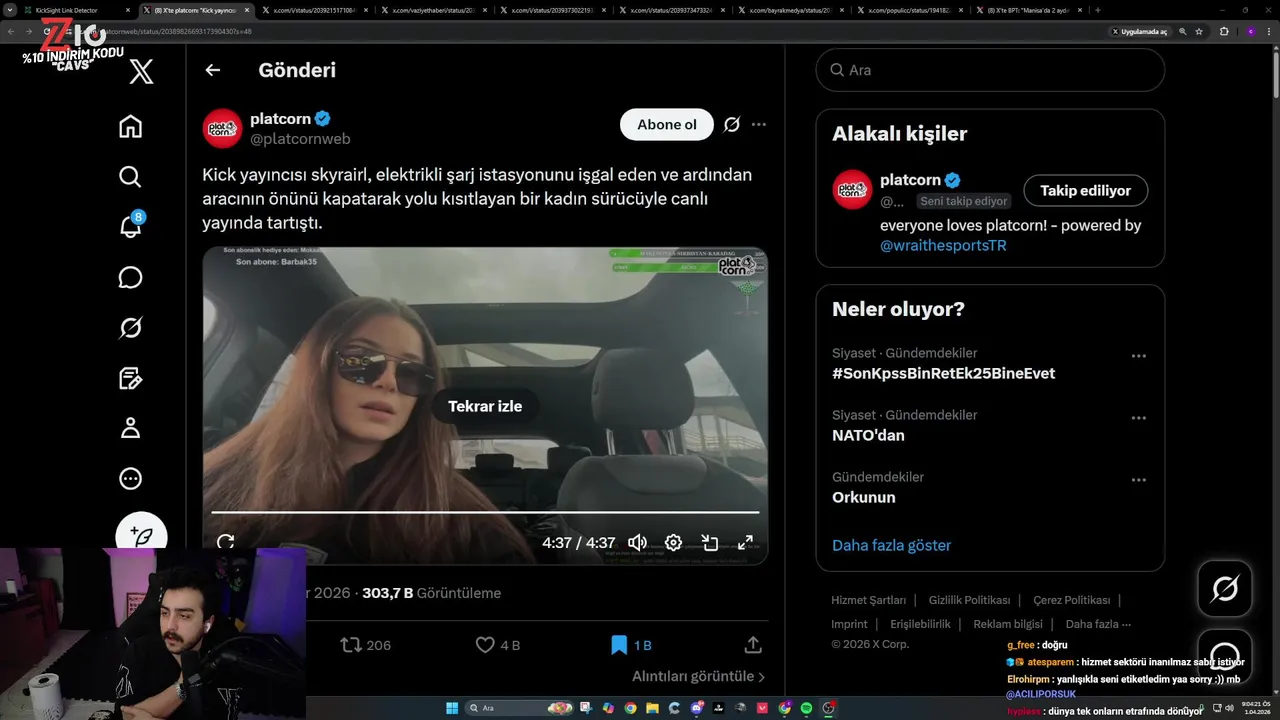This screenshot has height=720, width=1280.
Task: Open the floating Grok button at right
Action: coord(1225,589)
